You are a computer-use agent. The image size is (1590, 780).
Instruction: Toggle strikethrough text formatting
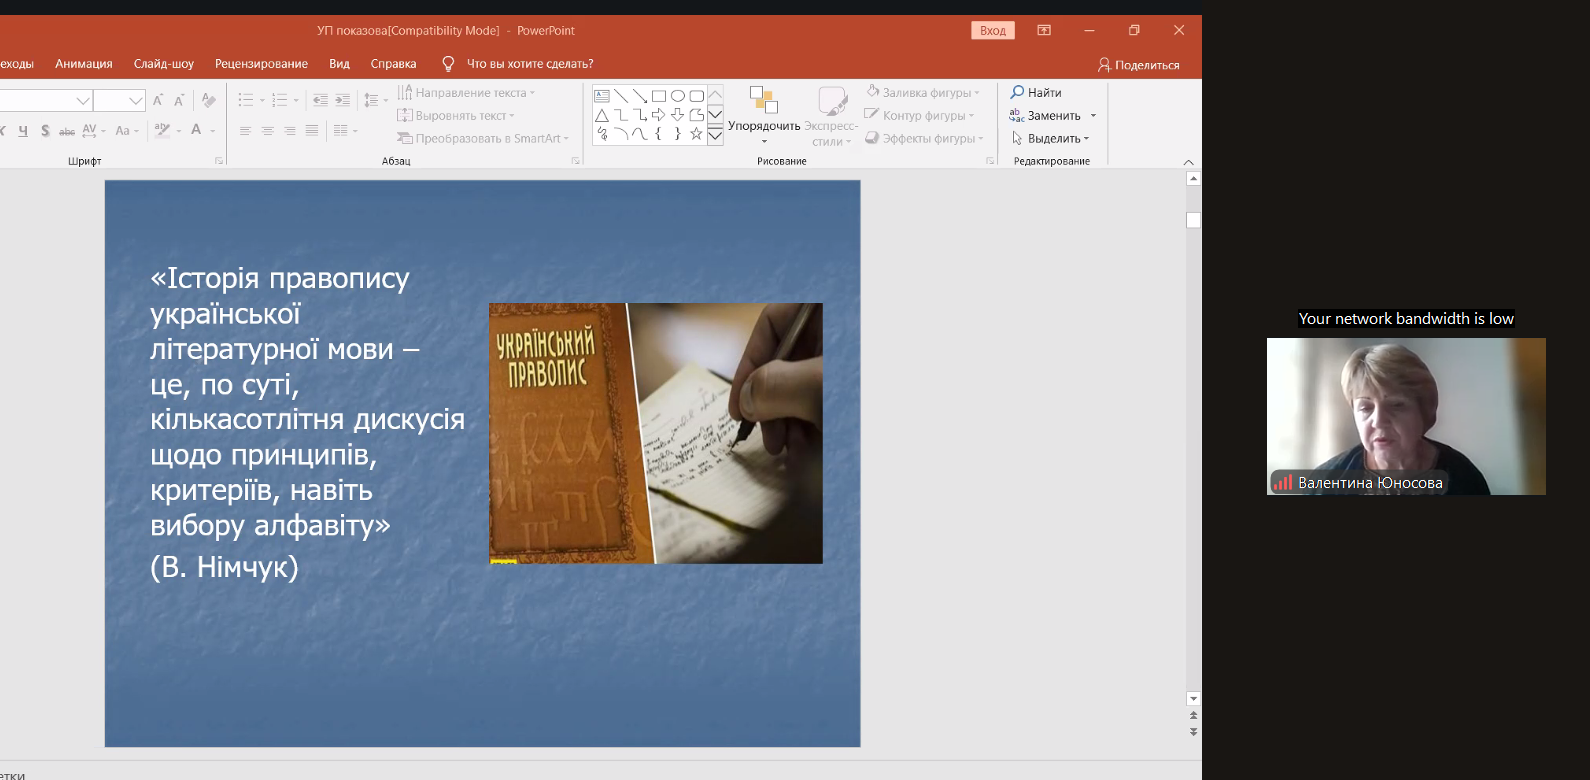point(67,131)
